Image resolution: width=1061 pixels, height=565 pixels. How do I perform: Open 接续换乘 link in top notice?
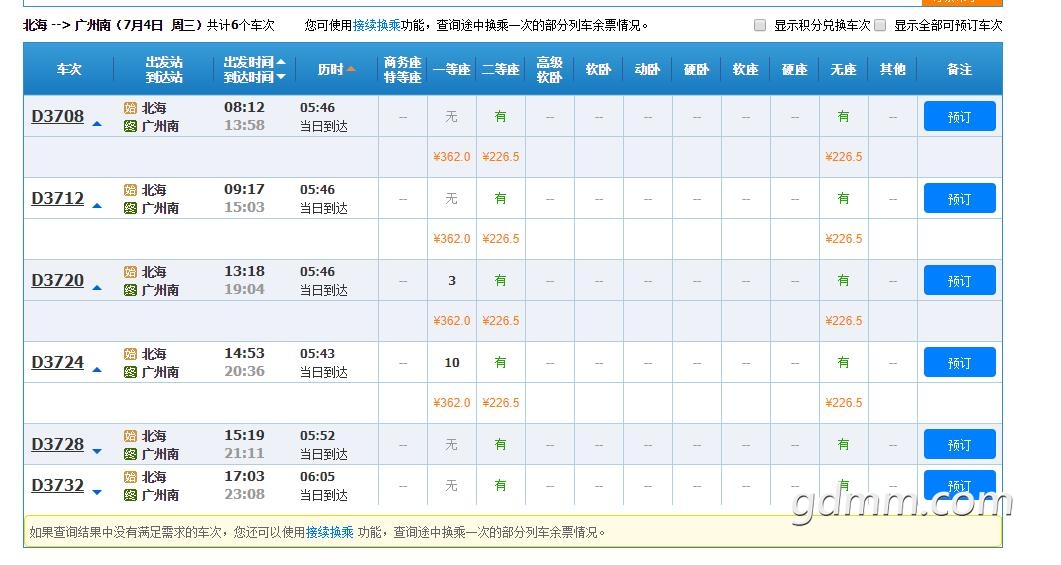pos(376,25)
